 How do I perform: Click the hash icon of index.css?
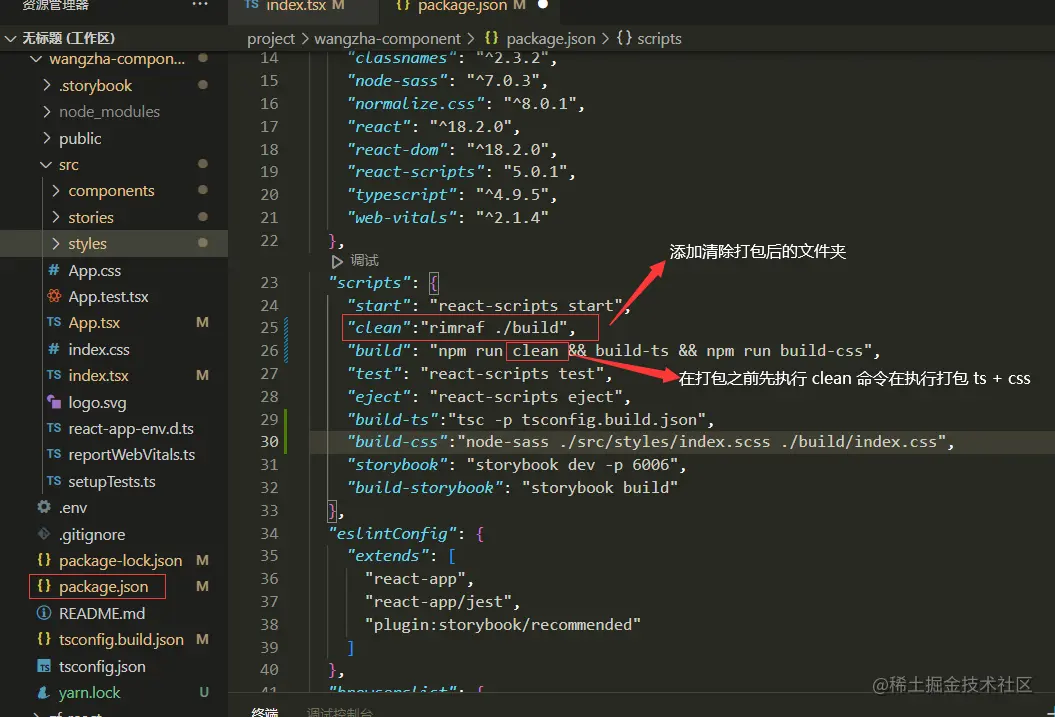pyautogui.click(x=54, y=349)
